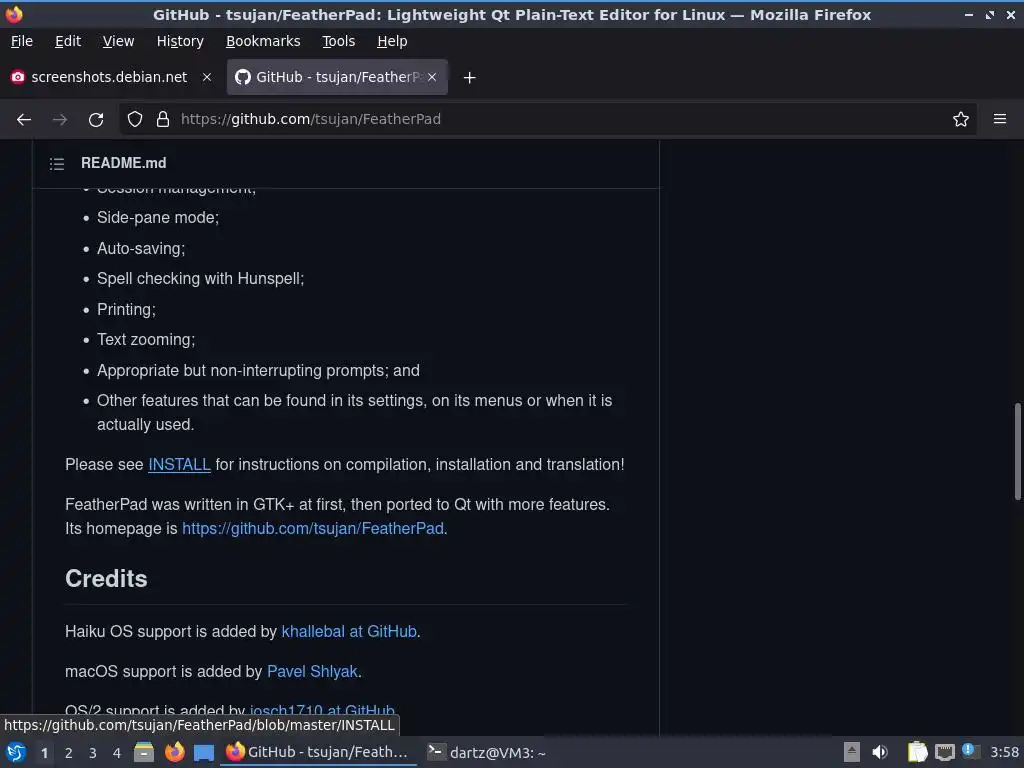Switch to the screenshots.debian.net tab
Viewport: 1024px width, 768px height.
pos(111,77)
